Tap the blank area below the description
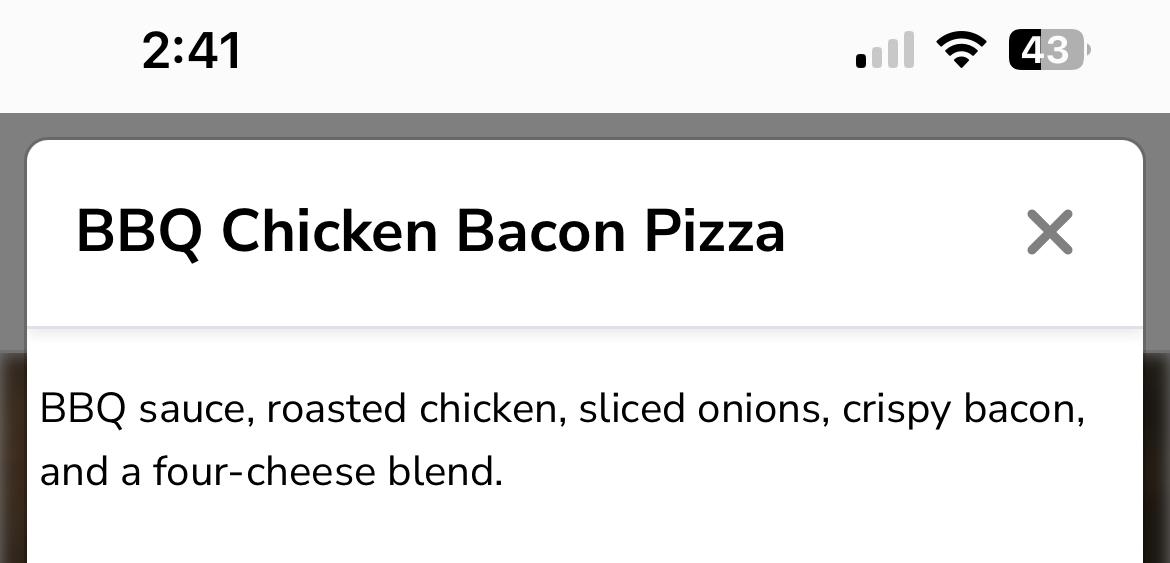Screen dimensions: 1170x563 click(585, 530)
